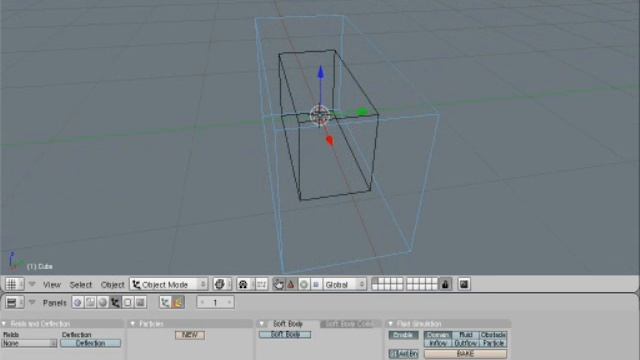
Task: Open the Shading context sphere icon
Action: pos(103,302)
